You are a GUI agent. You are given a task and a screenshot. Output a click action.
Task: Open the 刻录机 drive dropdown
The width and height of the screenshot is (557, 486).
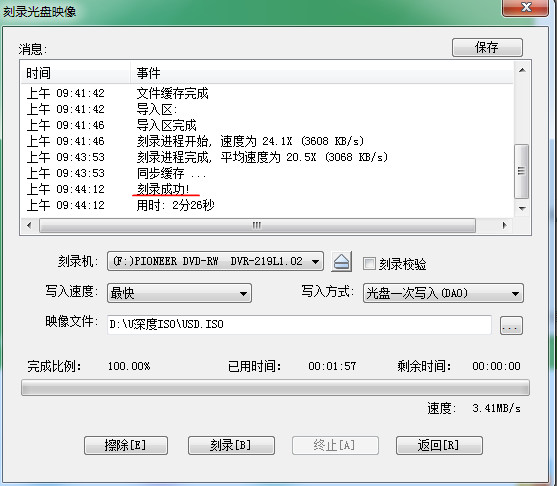point(215,261)
